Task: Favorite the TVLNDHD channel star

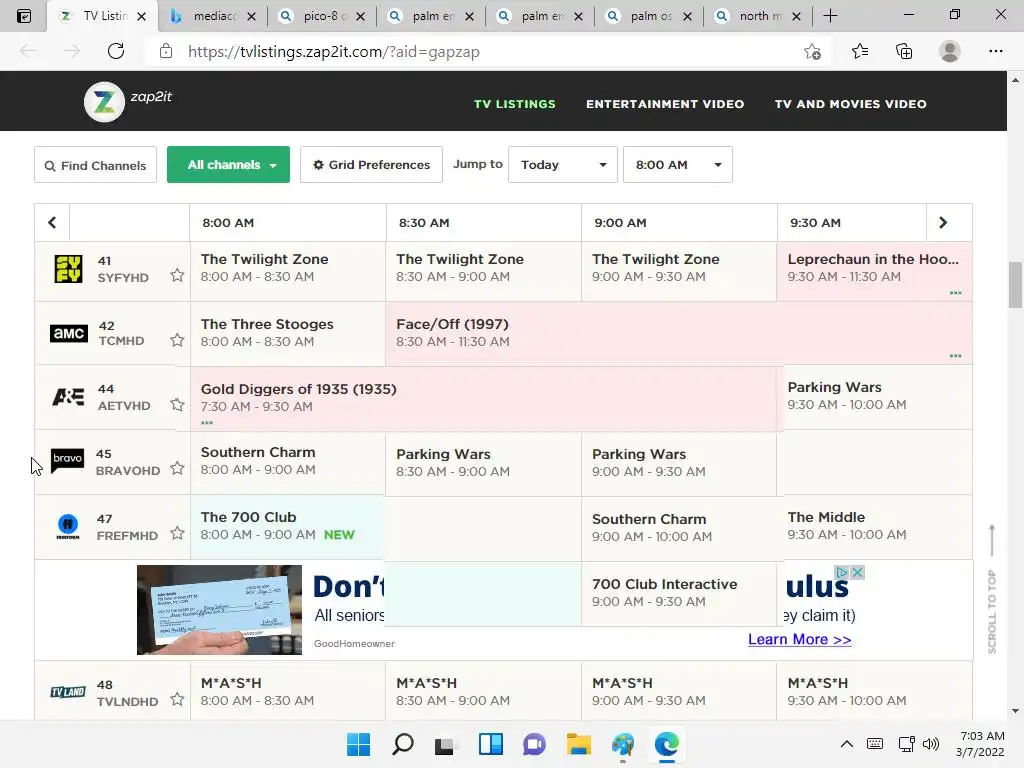Action: pyautogui.click(x=177, y=699)
